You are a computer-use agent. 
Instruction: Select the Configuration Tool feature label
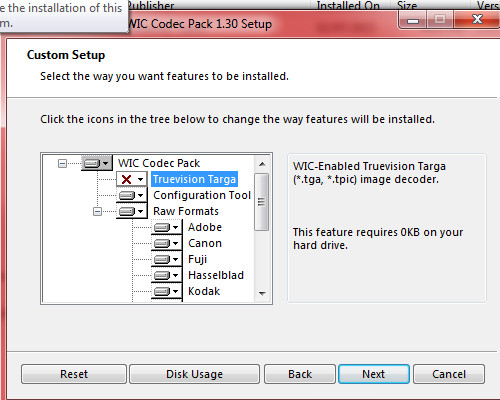202,195
